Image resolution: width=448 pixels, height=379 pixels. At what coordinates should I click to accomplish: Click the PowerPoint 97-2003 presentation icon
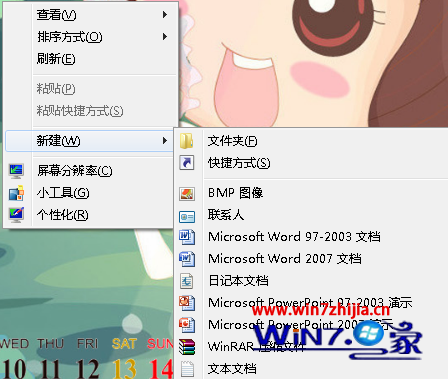point(187,303)
